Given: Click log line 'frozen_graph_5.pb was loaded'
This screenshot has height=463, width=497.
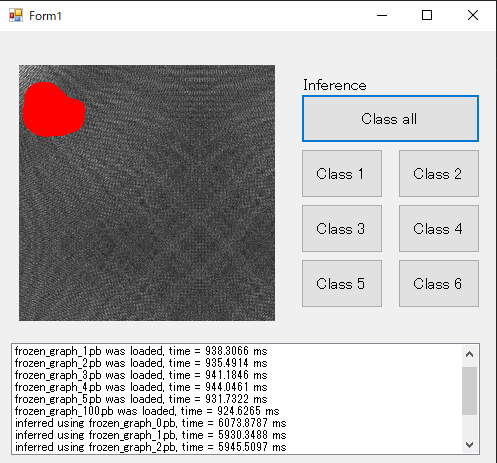Looking at the screenshot, I should point(141,399).
